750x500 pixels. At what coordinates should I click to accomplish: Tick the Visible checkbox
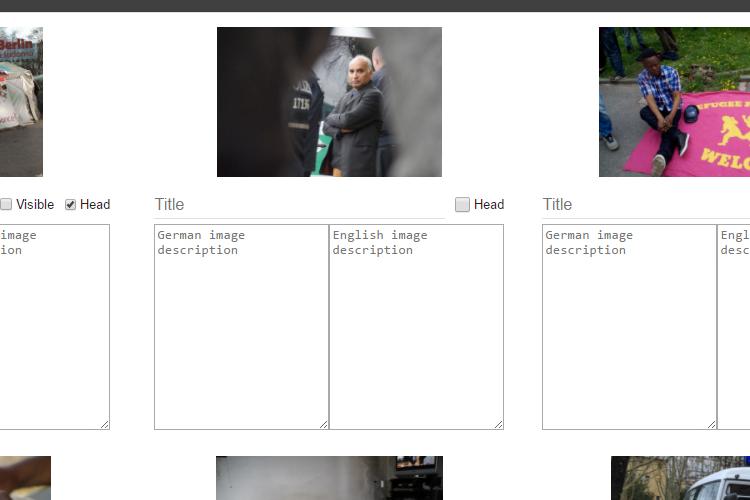click(6, 204)
